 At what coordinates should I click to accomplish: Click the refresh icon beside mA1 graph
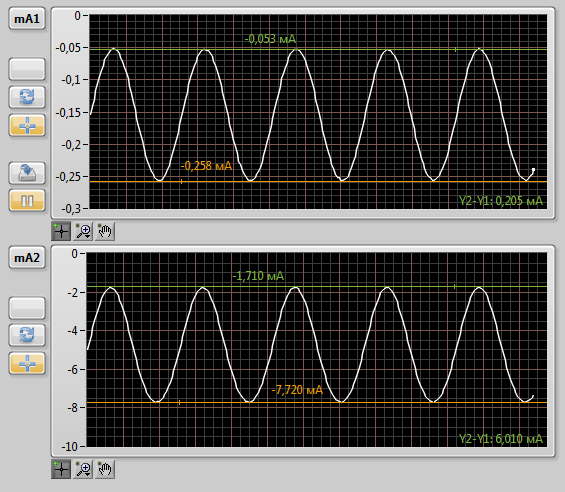pyautogui.click(x=27, y=97)
